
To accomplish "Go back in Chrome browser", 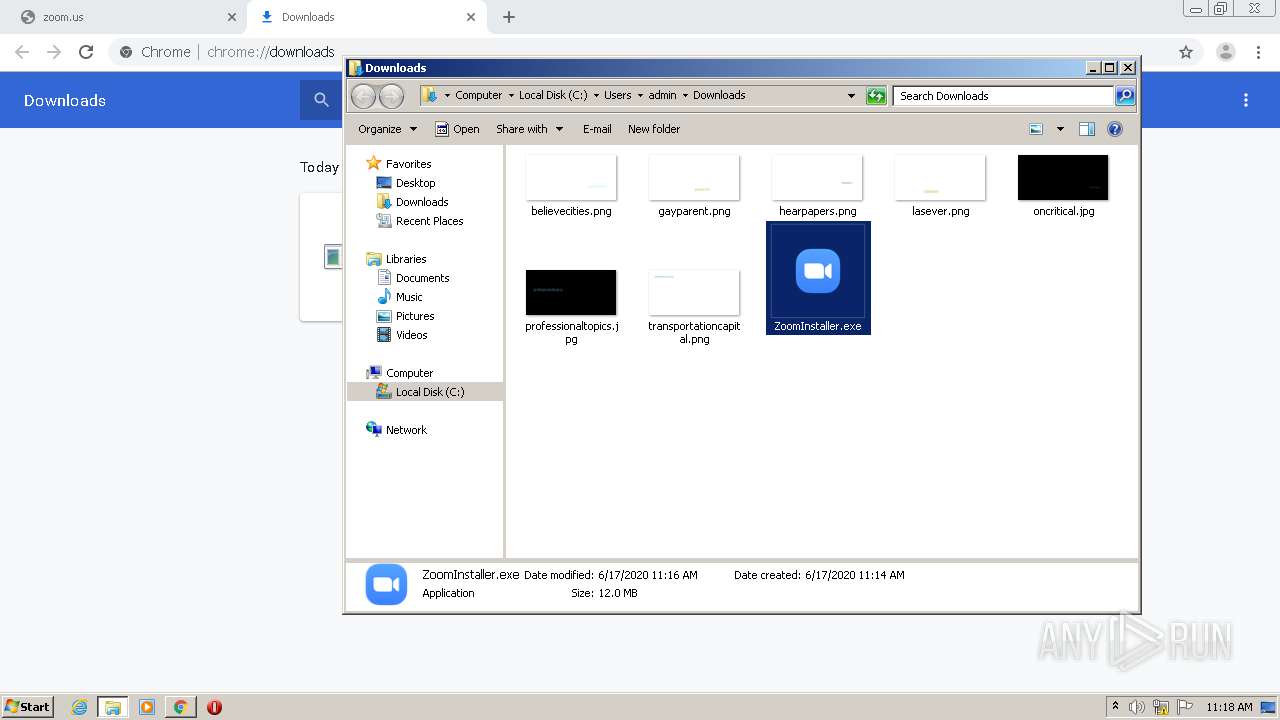I will point(22,52).
